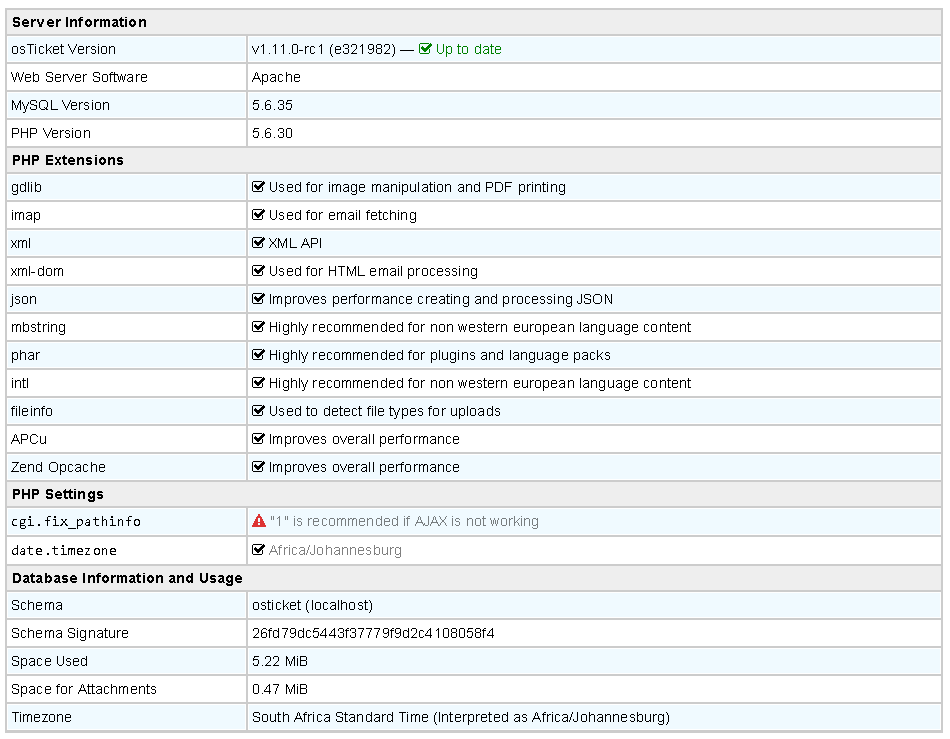
Task: Click Database Information and Usage header
Action: tap(127, 578)
